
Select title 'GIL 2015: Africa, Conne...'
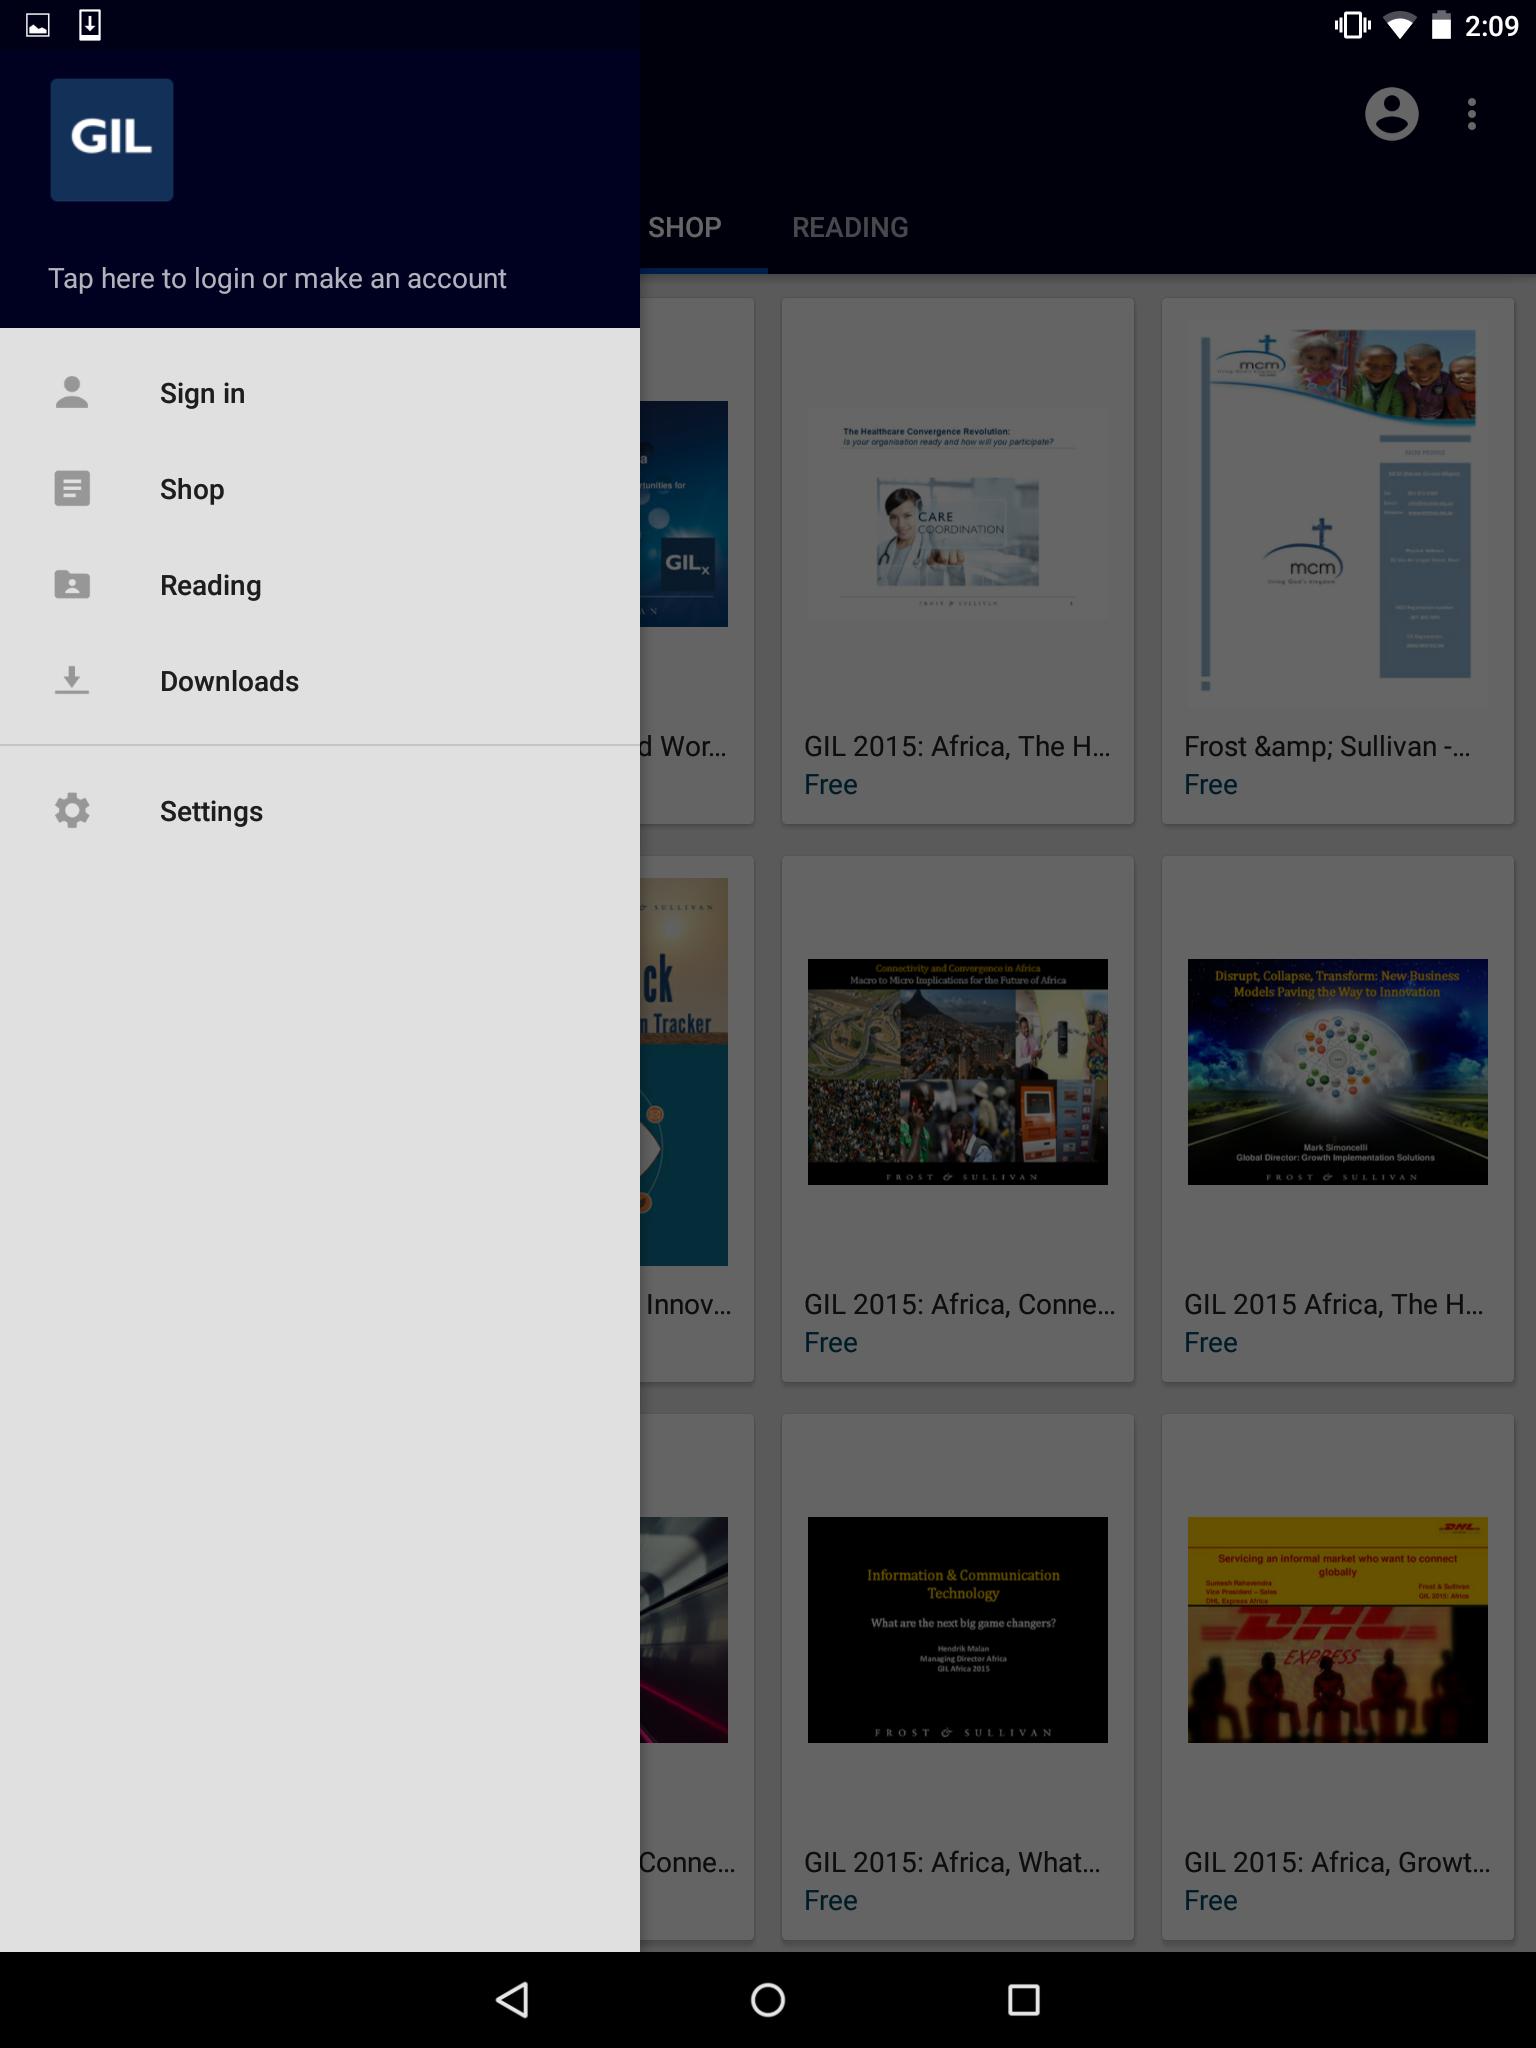tap(959, 1305)
